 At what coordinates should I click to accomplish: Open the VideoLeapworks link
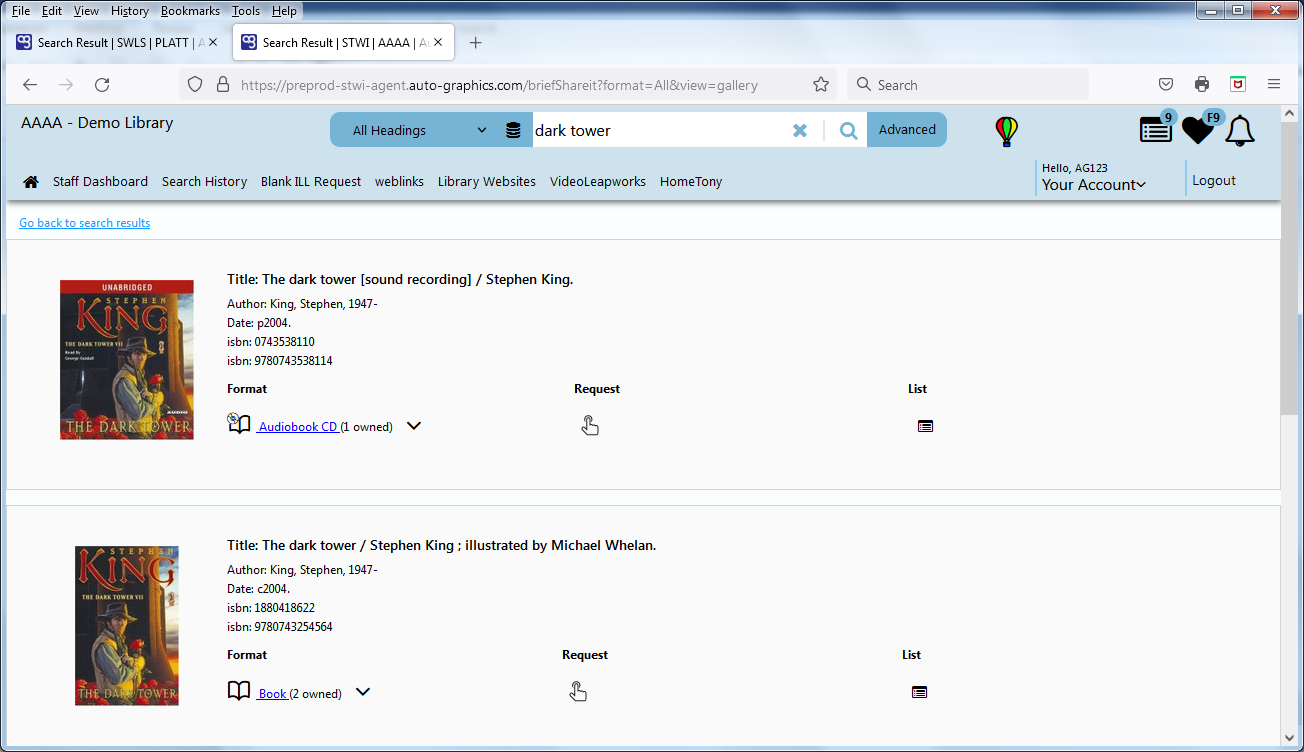[598, 182]
